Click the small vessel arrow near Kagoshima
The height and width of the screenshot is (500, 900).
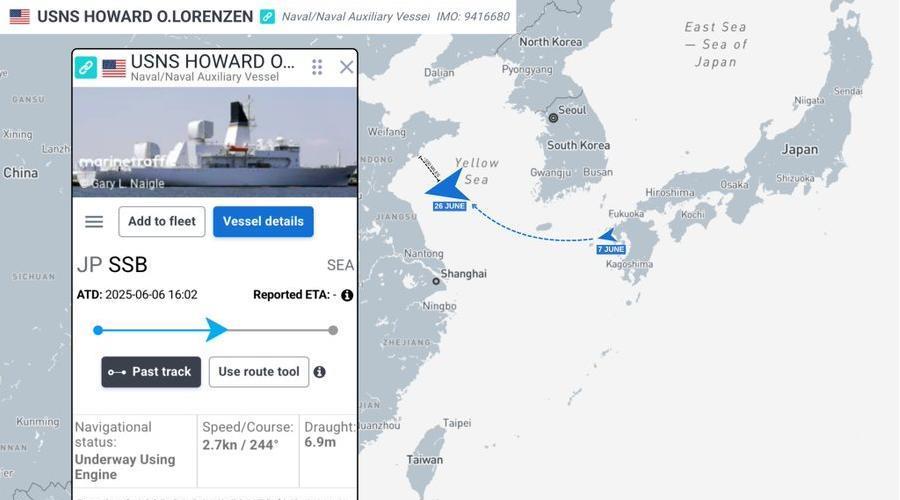tap(607, 235)
